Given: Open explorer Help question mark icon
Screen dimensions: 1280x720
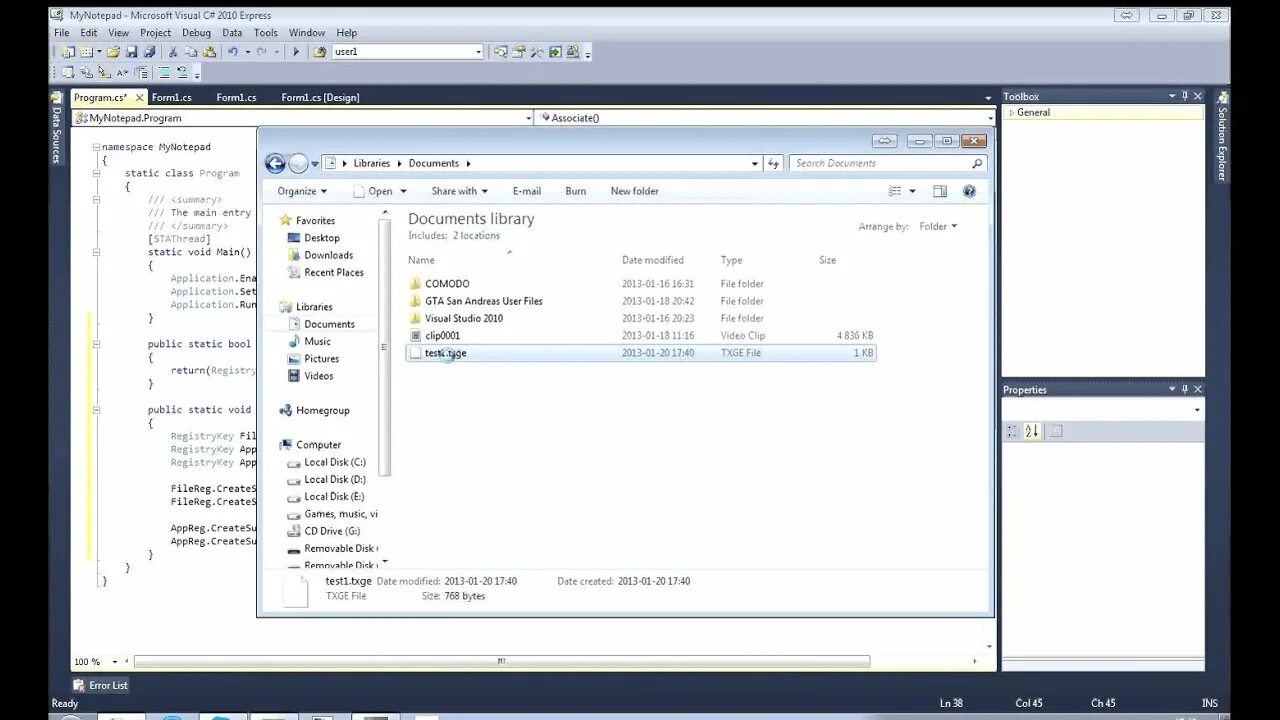Looking at the screenshot, I should click(x=969, y=191).
